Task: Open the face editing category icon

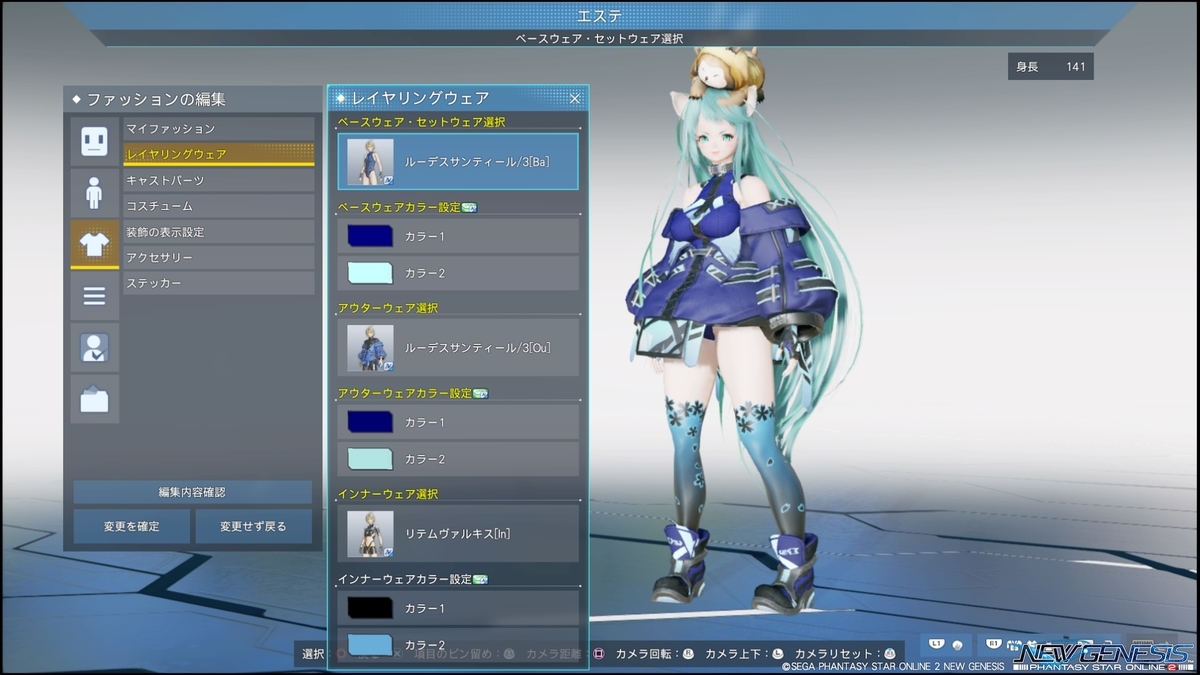Action: [94, 141]
